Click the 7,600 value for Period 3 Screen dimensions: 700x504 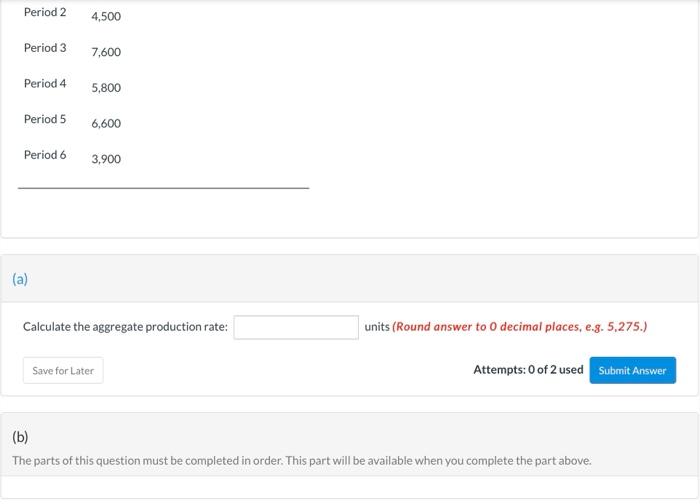(106, 52)
